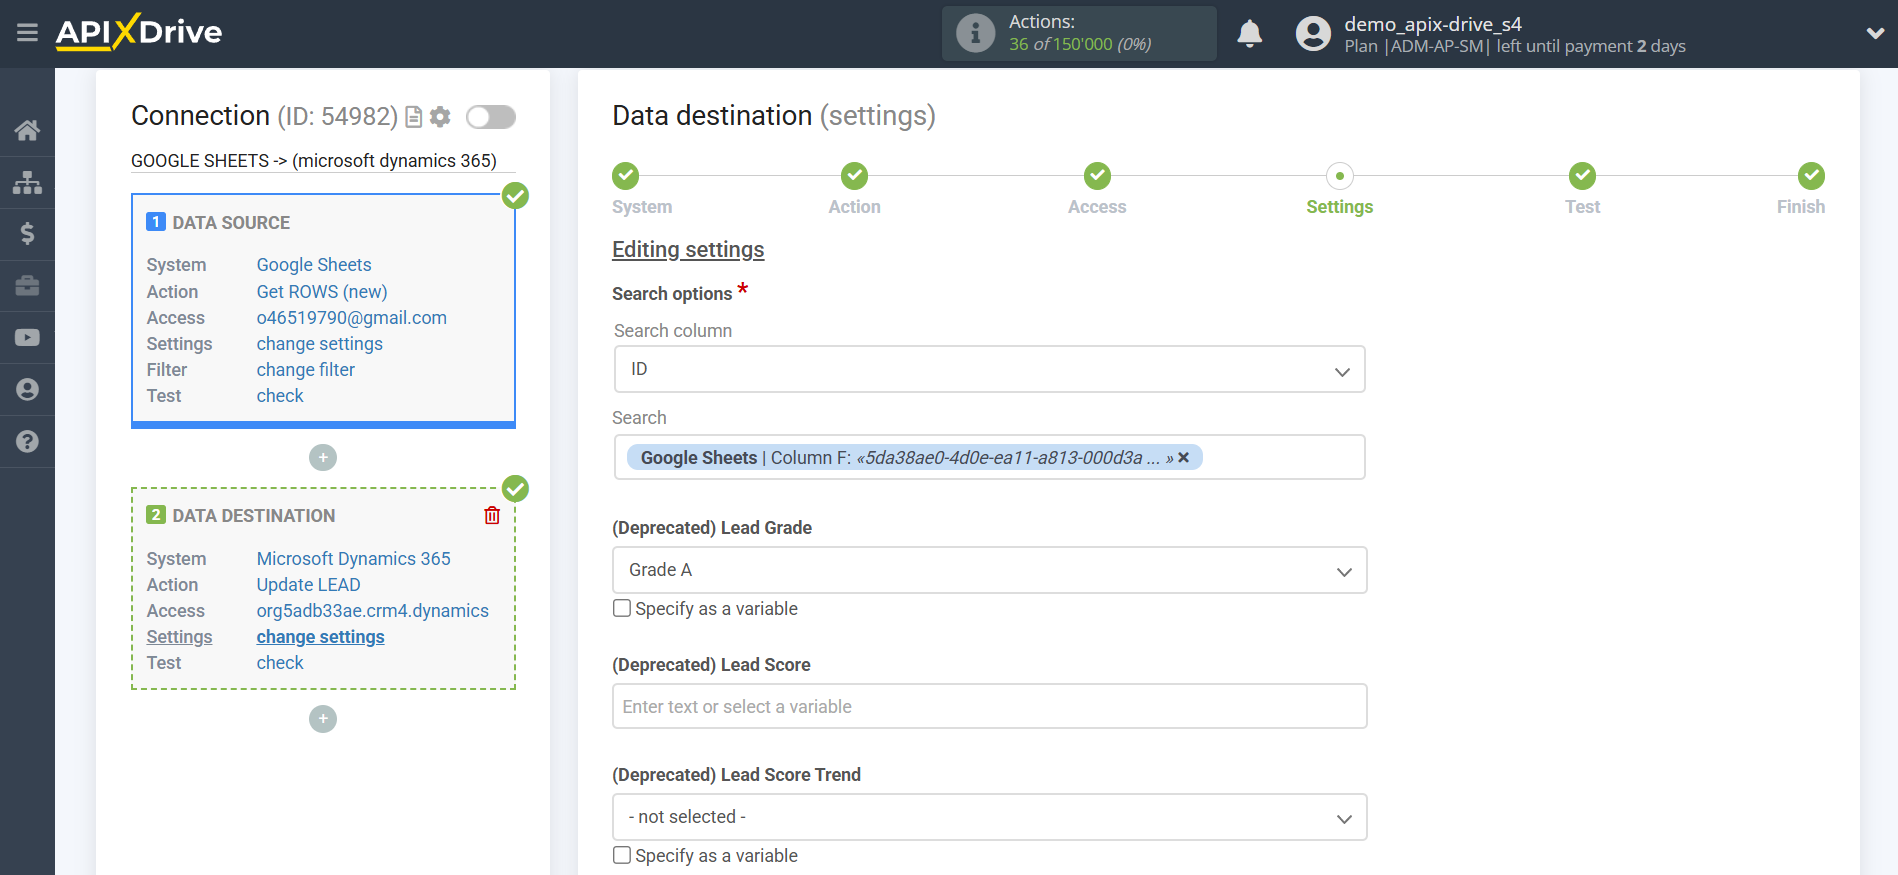
Task: Remove the Google Sheets Column F variable
Action: (x=1184, y=457)
